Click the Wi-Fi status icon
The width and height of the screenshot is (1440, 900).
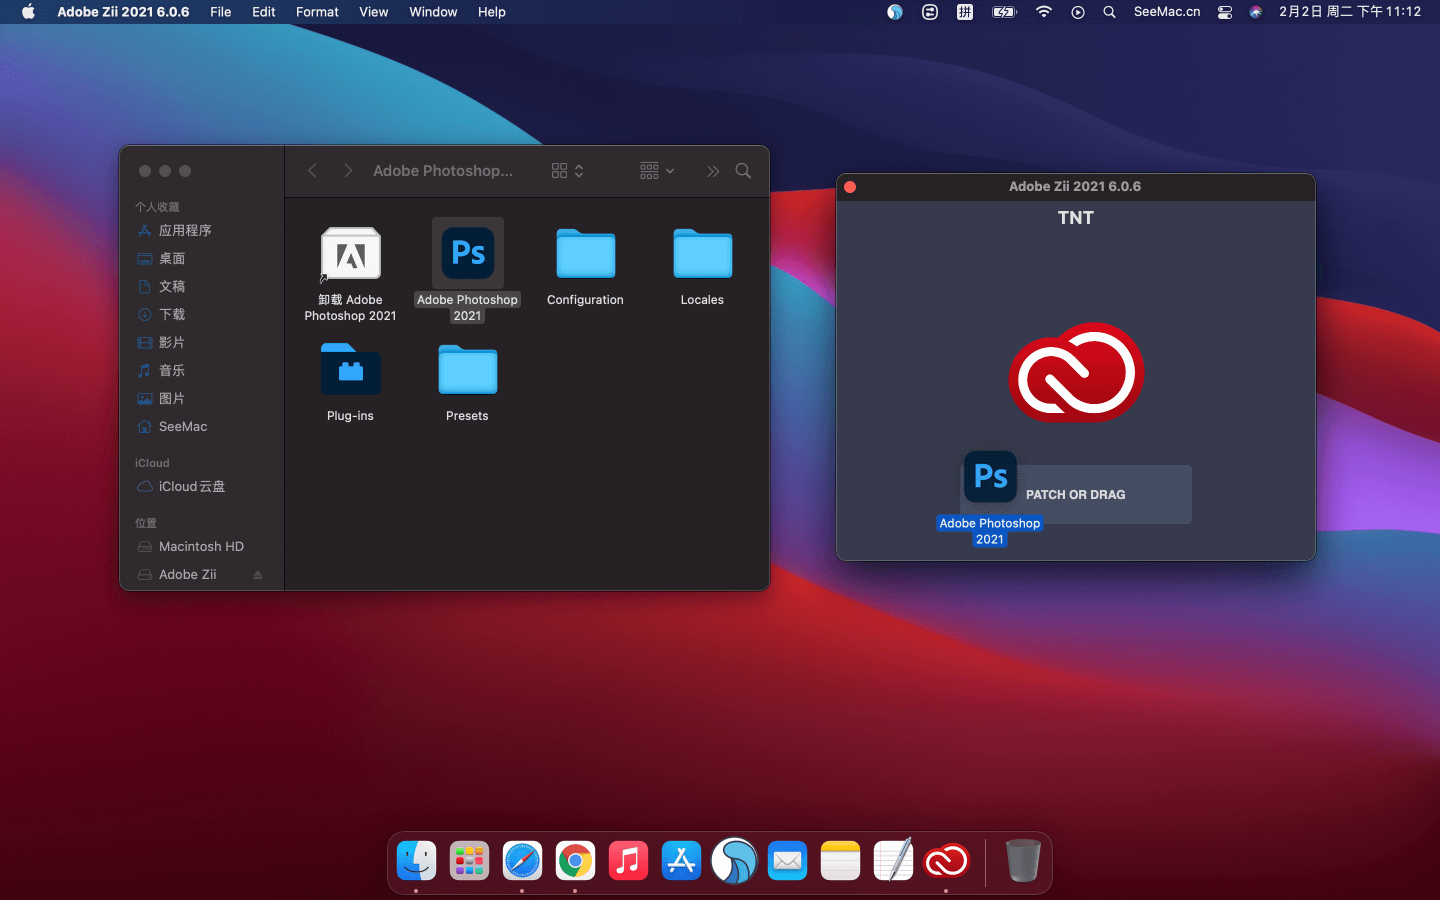point(1044,12)
